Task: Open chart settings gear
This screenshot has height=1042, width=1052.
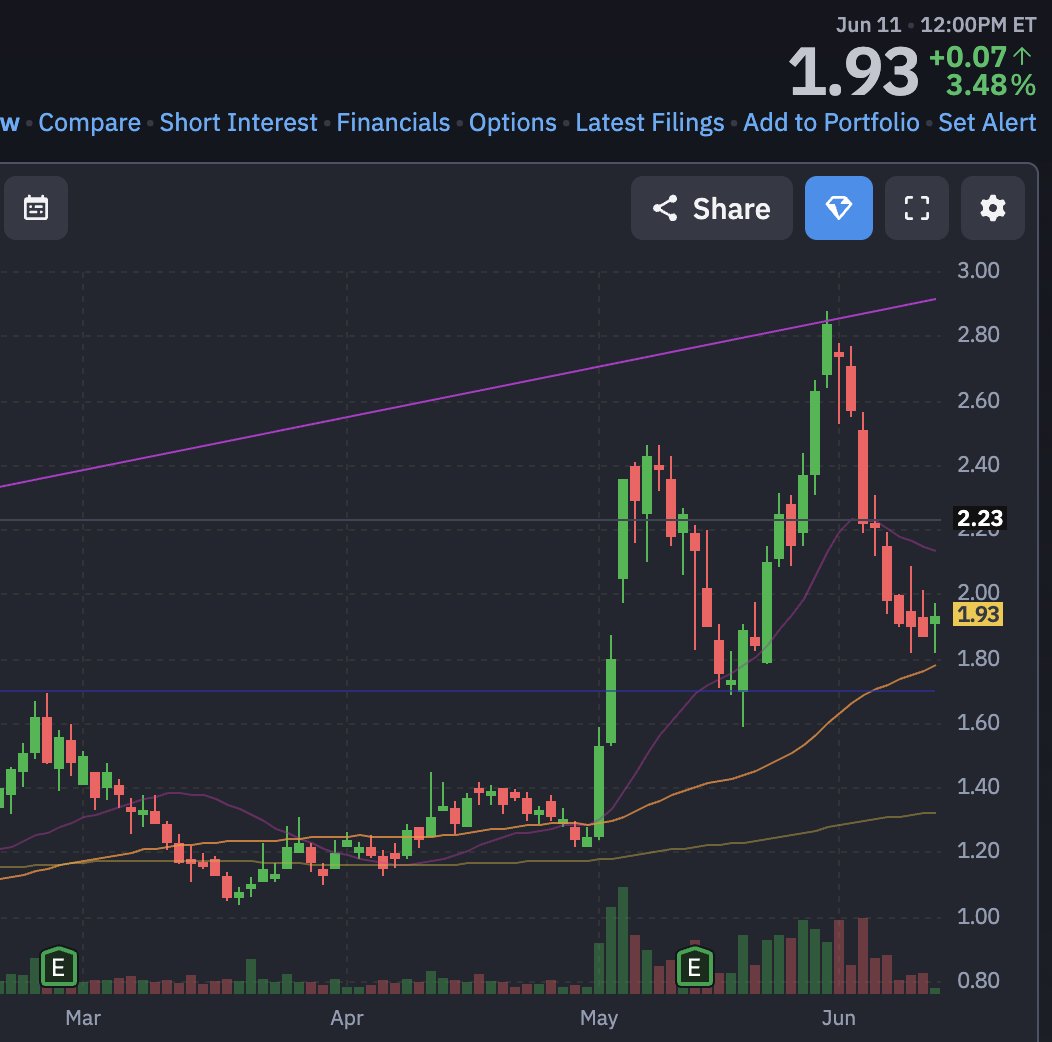Action: [993, 208]
